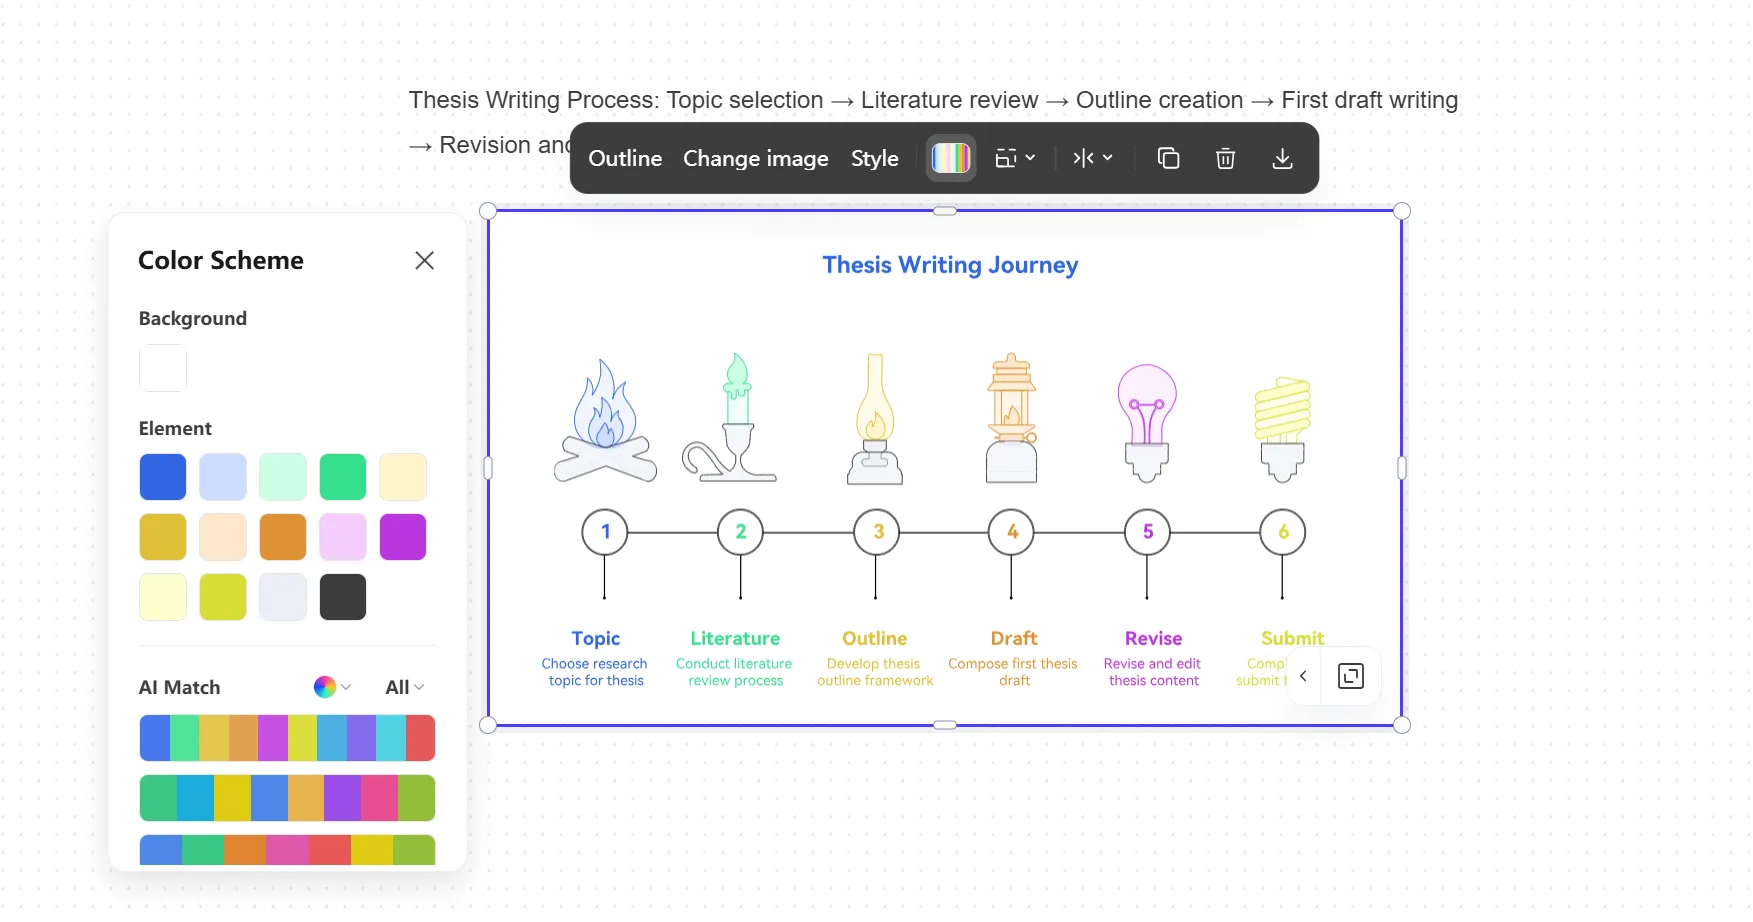The width and height of the screenshot is (1753, 922).
Task: Click the Thesis Writing Journey title
Action: pyautogui.click(x=950, y=265)
